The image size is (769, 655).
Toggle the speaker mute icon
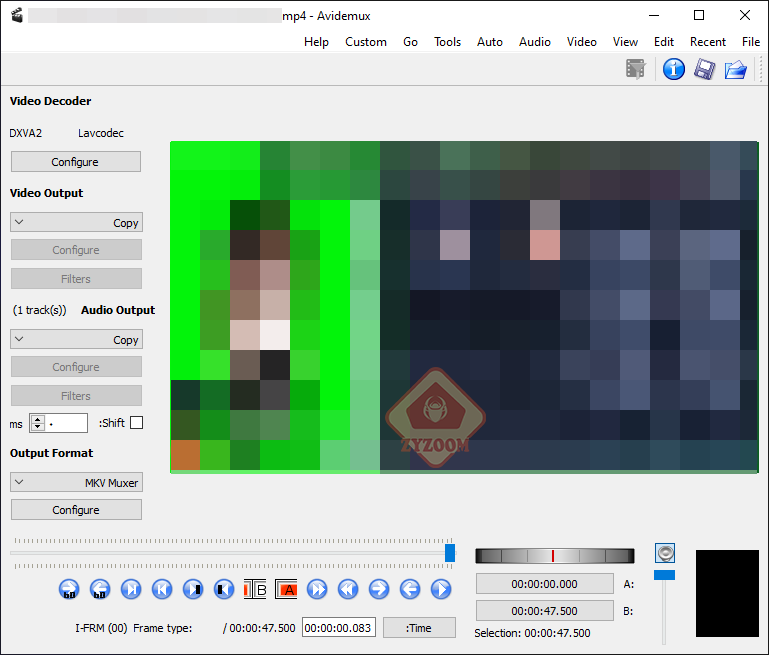coord(665,553)
